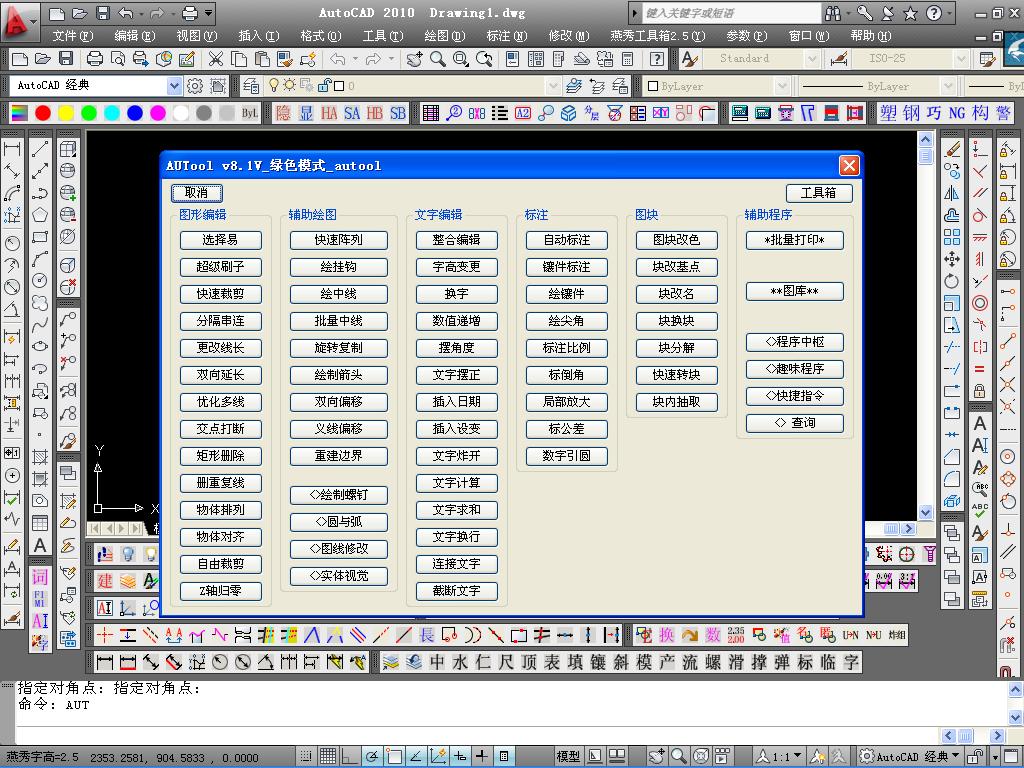Click the table grid icon in the Yanxiu toolbar
Viewport: 1024px width, 768px height.
point(430,113)
